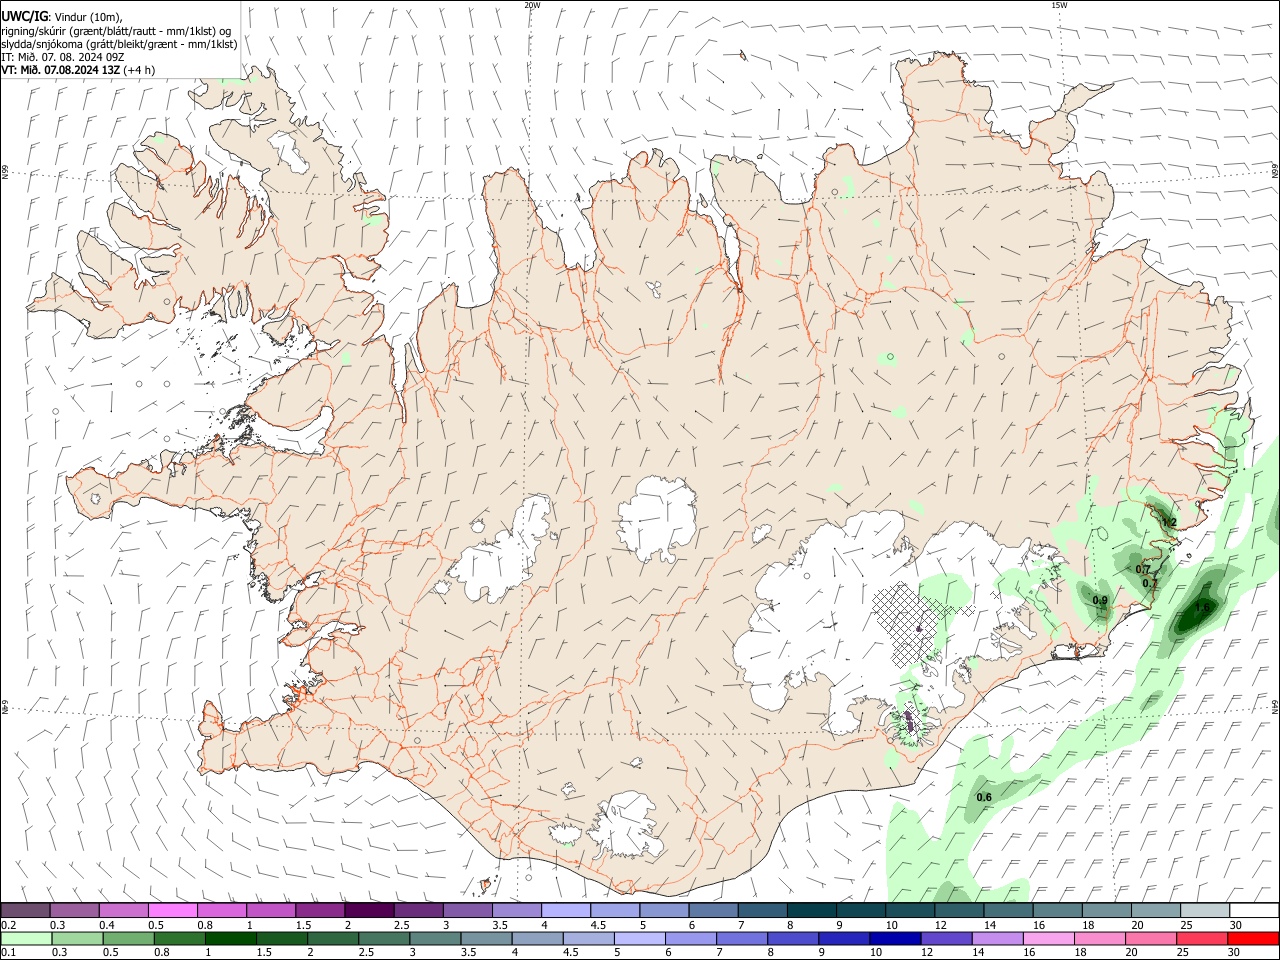
Task: Select the pale green 0.1 legend swatch
Action: tap(26, 938)
